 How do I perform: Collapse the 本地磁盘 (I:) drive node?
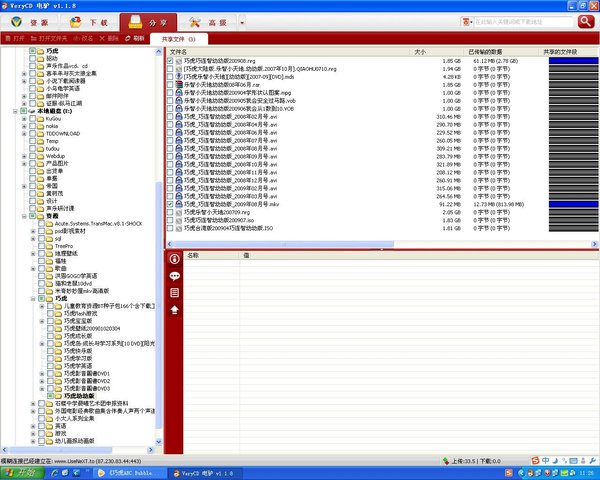(x=15, y=111)
